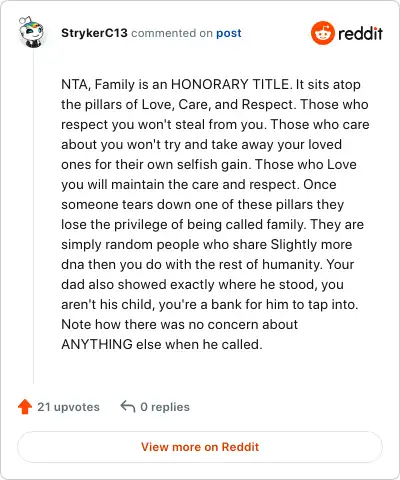The width and height of the screenshot is (400, 480).
Task: Click the words "HONORARY TITLE" in the comment
Action: [230, 84]
